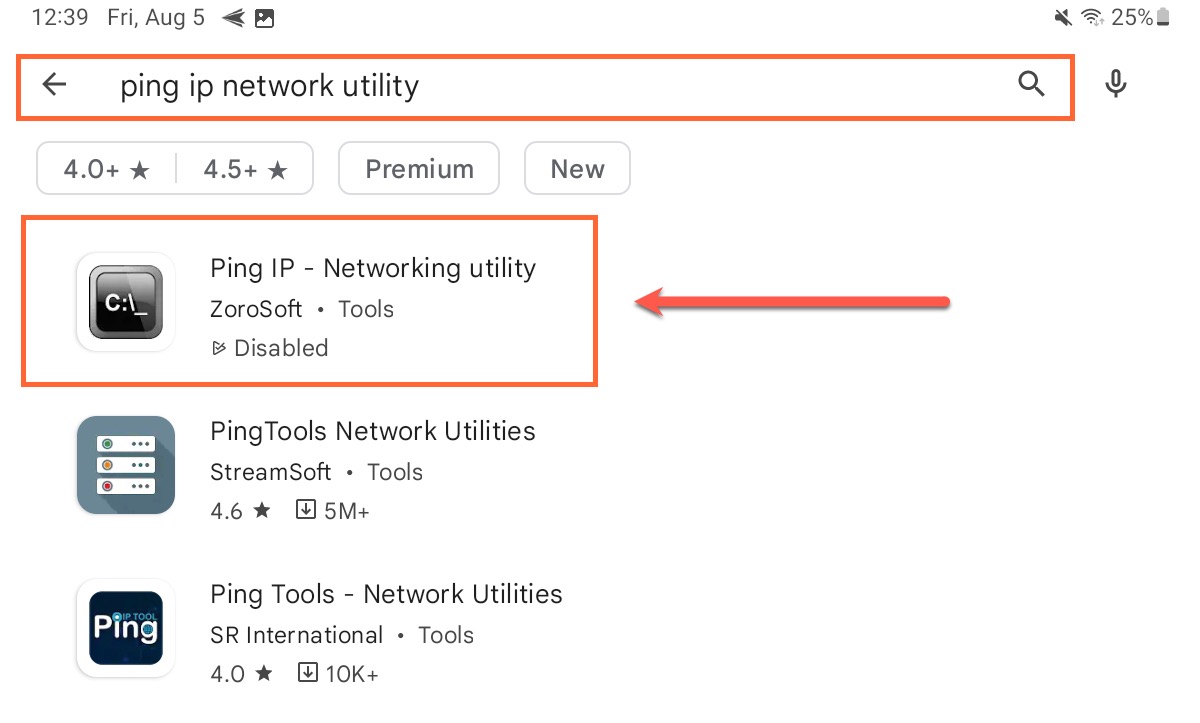Open Ping IP - Networking utility result

310,301
